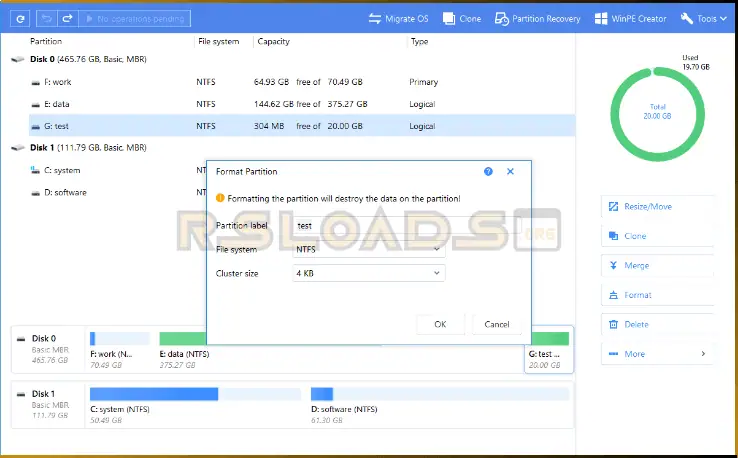This screenshot has height=458, width=738.
Task: Click the Partition Recovery icon
Action: [502, 19]
